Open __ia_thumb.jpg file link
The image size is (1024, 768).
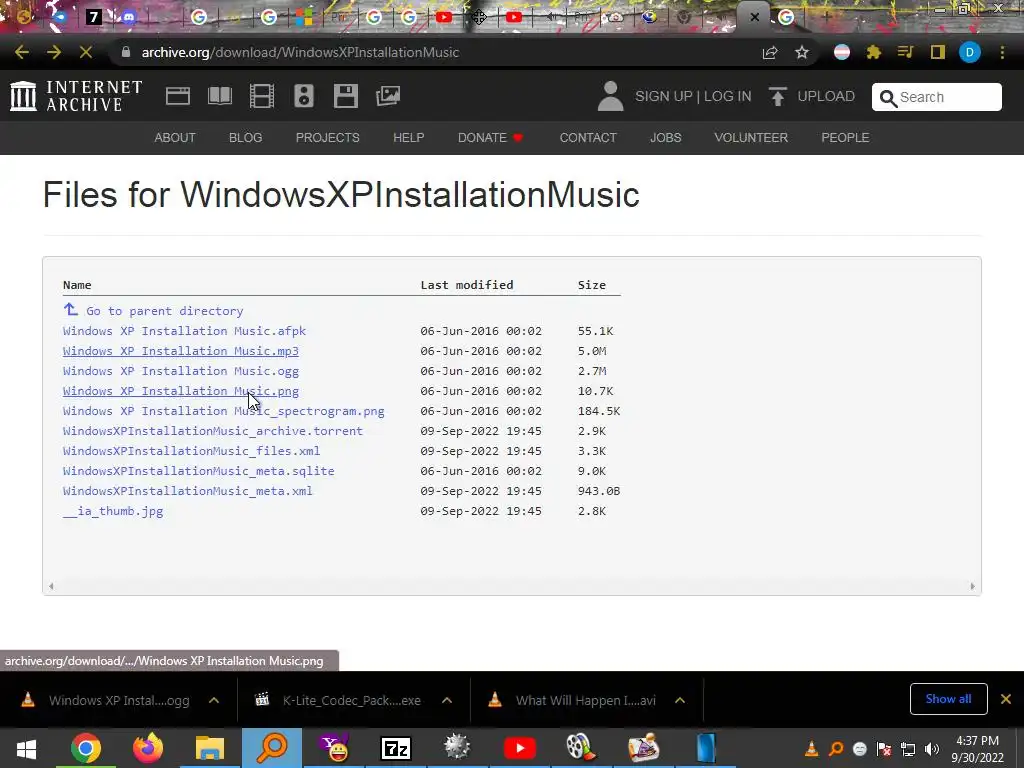pyautogui.click(x=113, y=511)
